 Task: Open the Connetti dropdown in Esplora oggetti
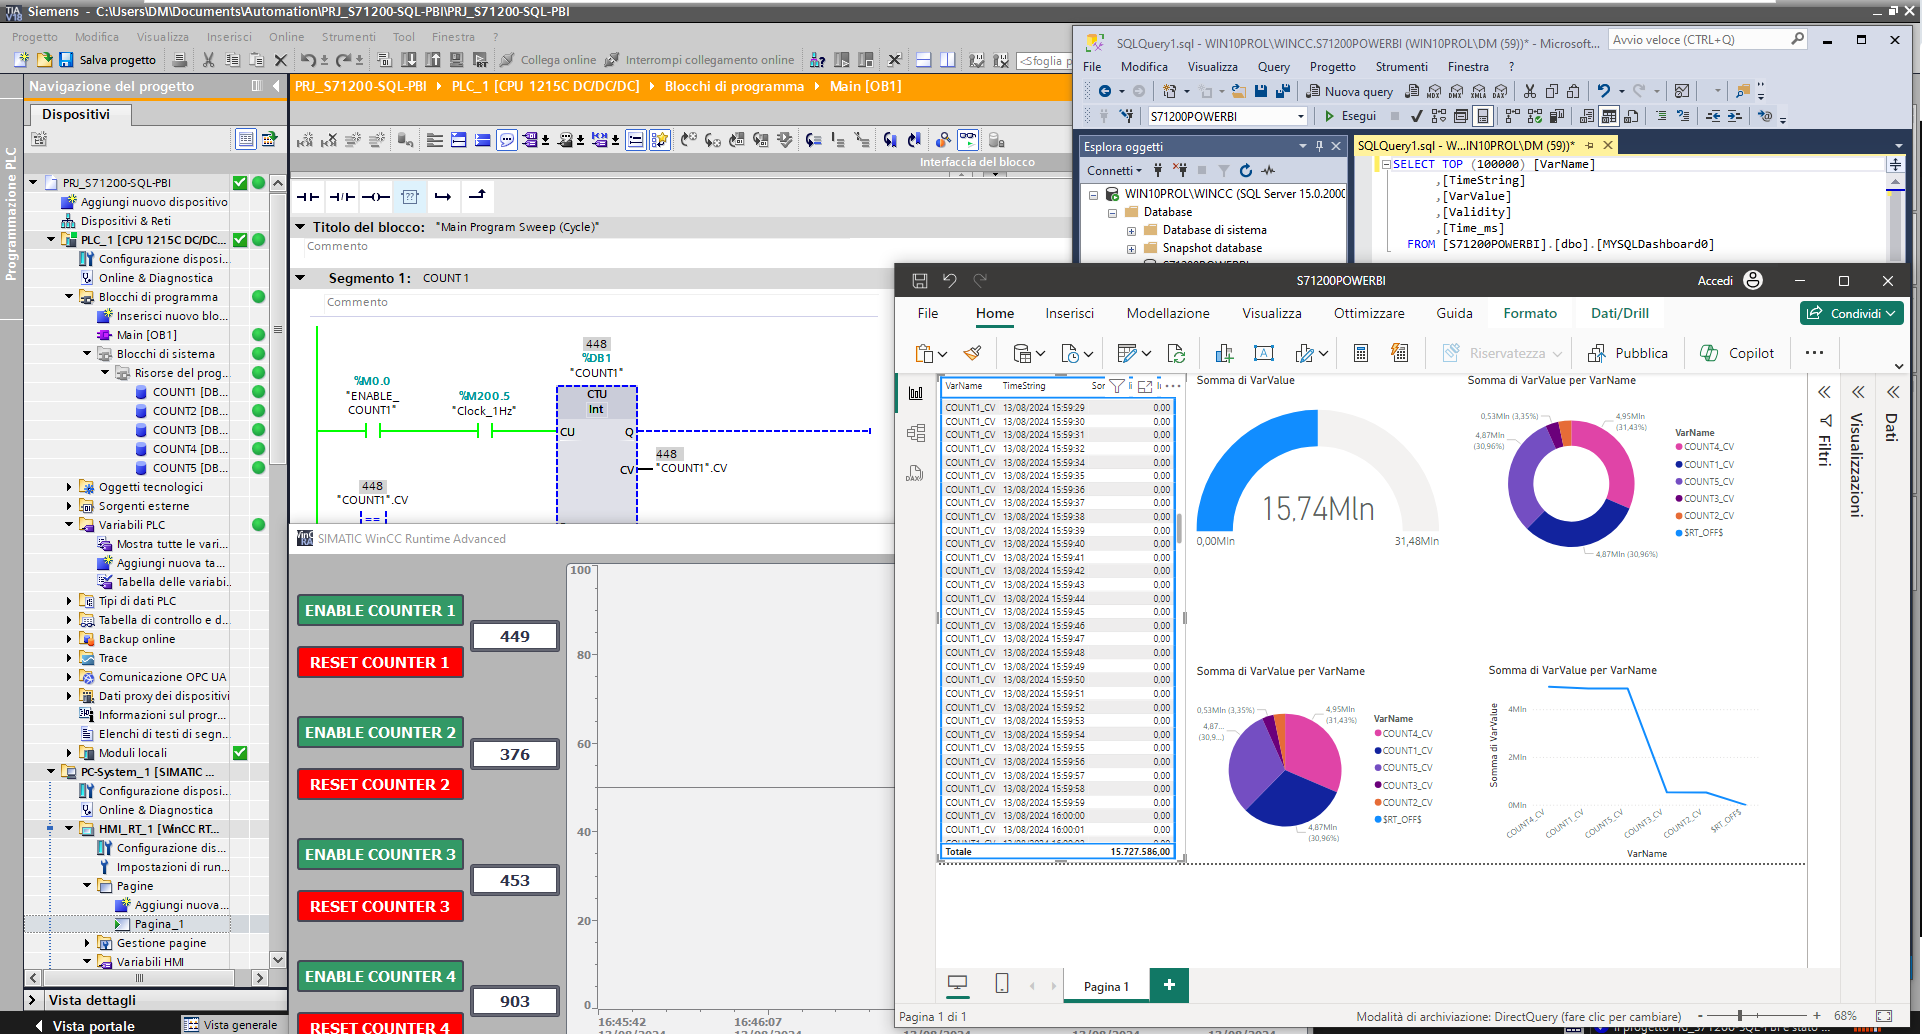pyautogui.click(x=1114, y=170)
